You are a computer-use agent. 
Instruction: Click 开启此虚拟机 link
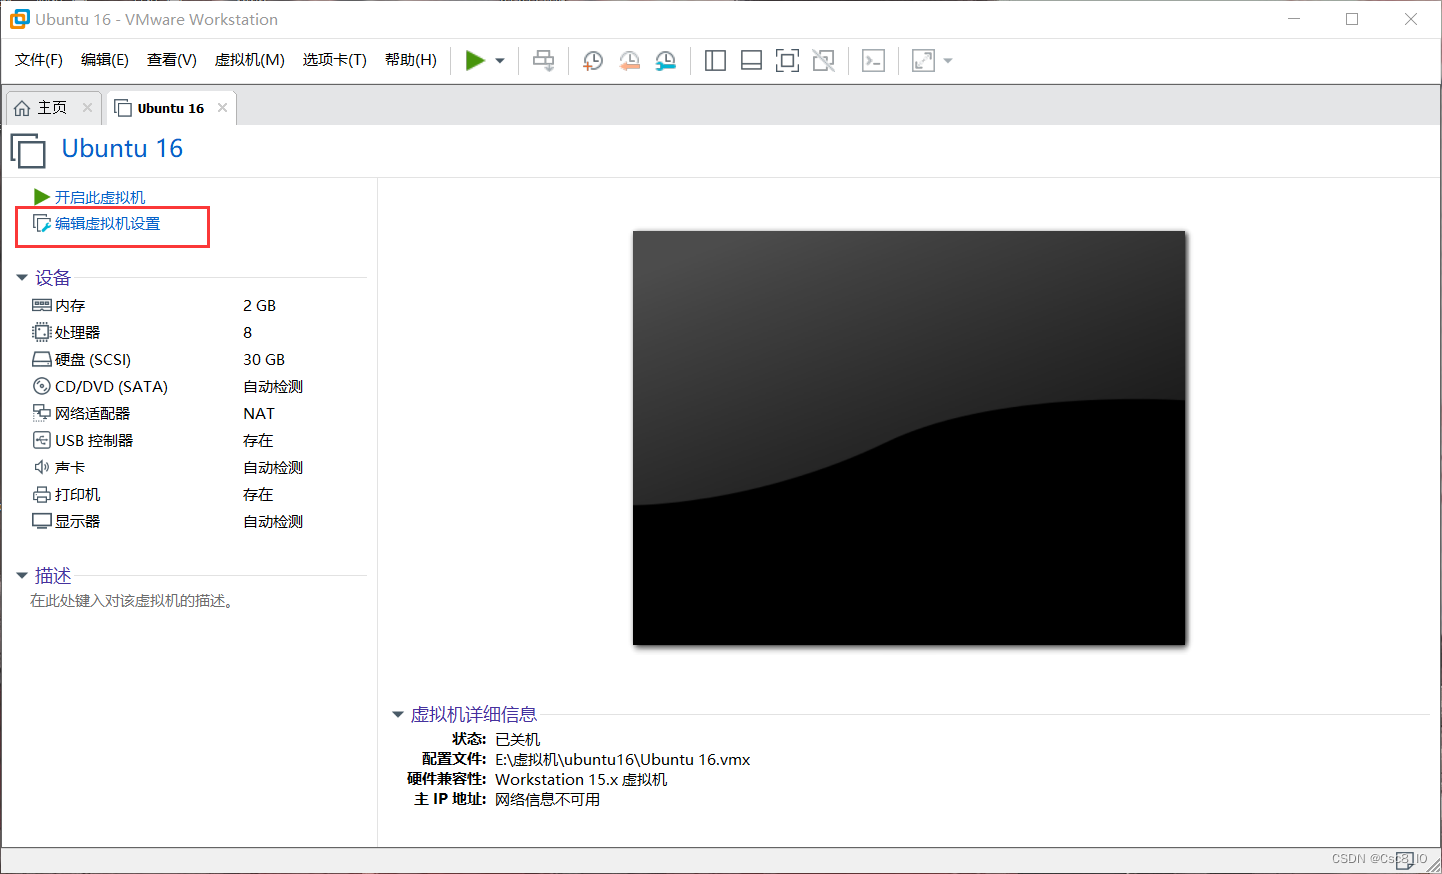pyautogui.click(x=100, y=197)
